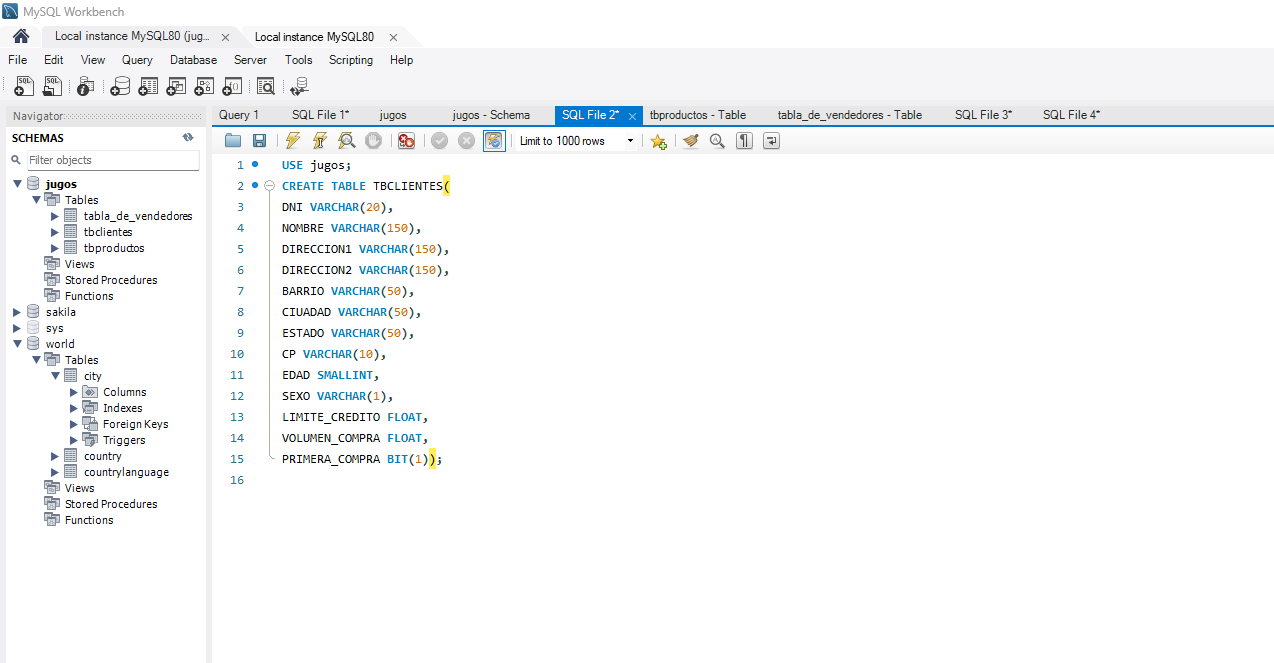Reconnect to DBMS icon
The image size is (1274, 663).
pyautogui.click(x=299, y=86)
